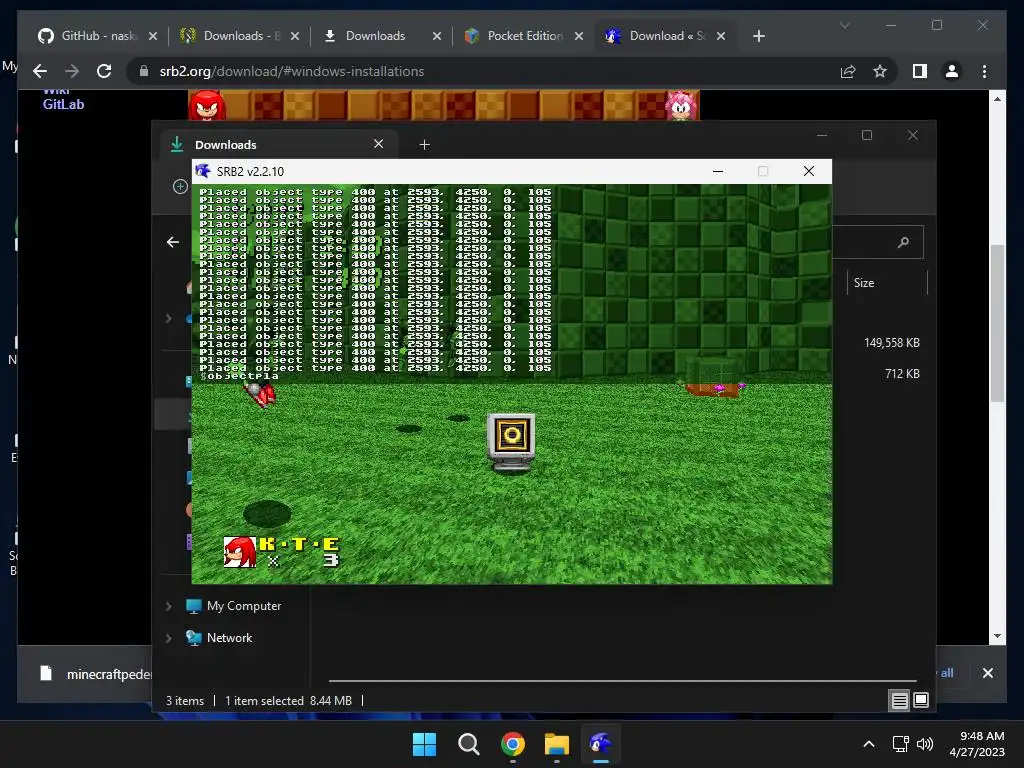
Task: Switch to SRB2 from the taskbar
Action: pyautogui.click(x=600, y=744)
